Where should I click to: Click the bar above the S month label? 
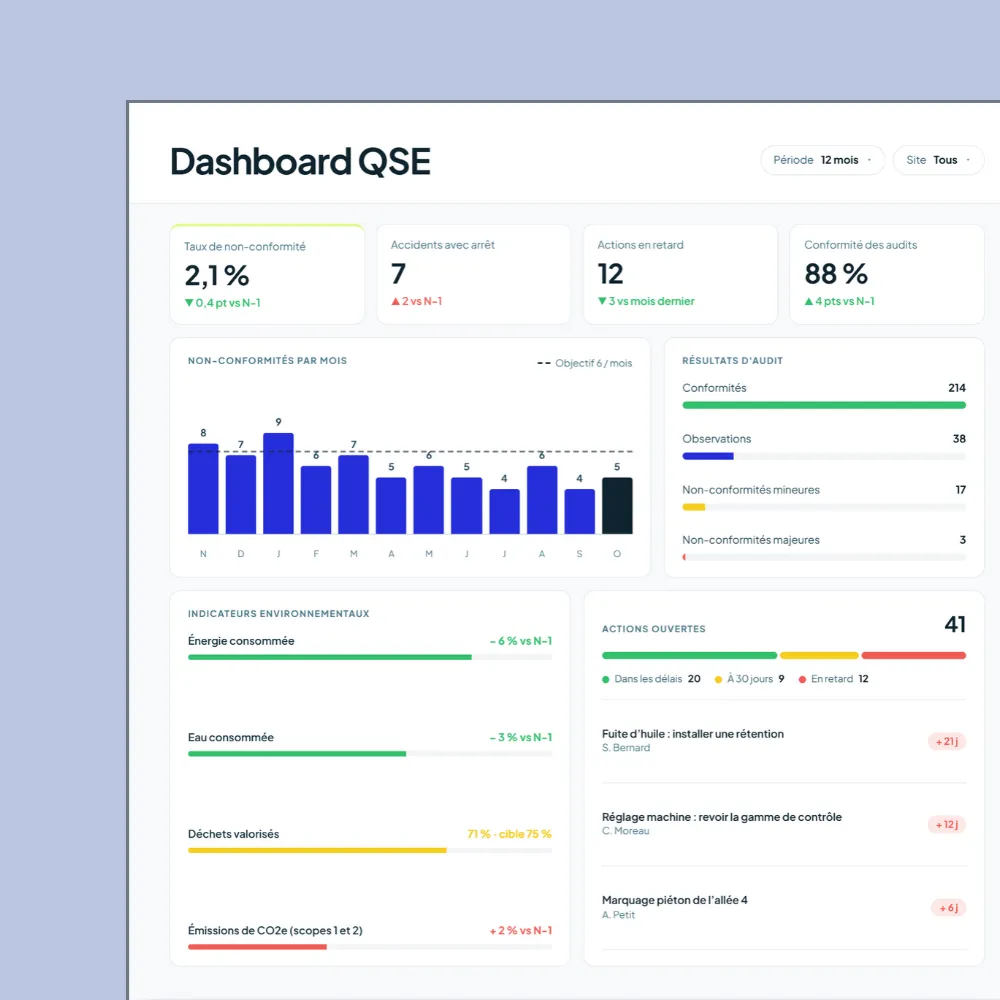pos(580,511)
